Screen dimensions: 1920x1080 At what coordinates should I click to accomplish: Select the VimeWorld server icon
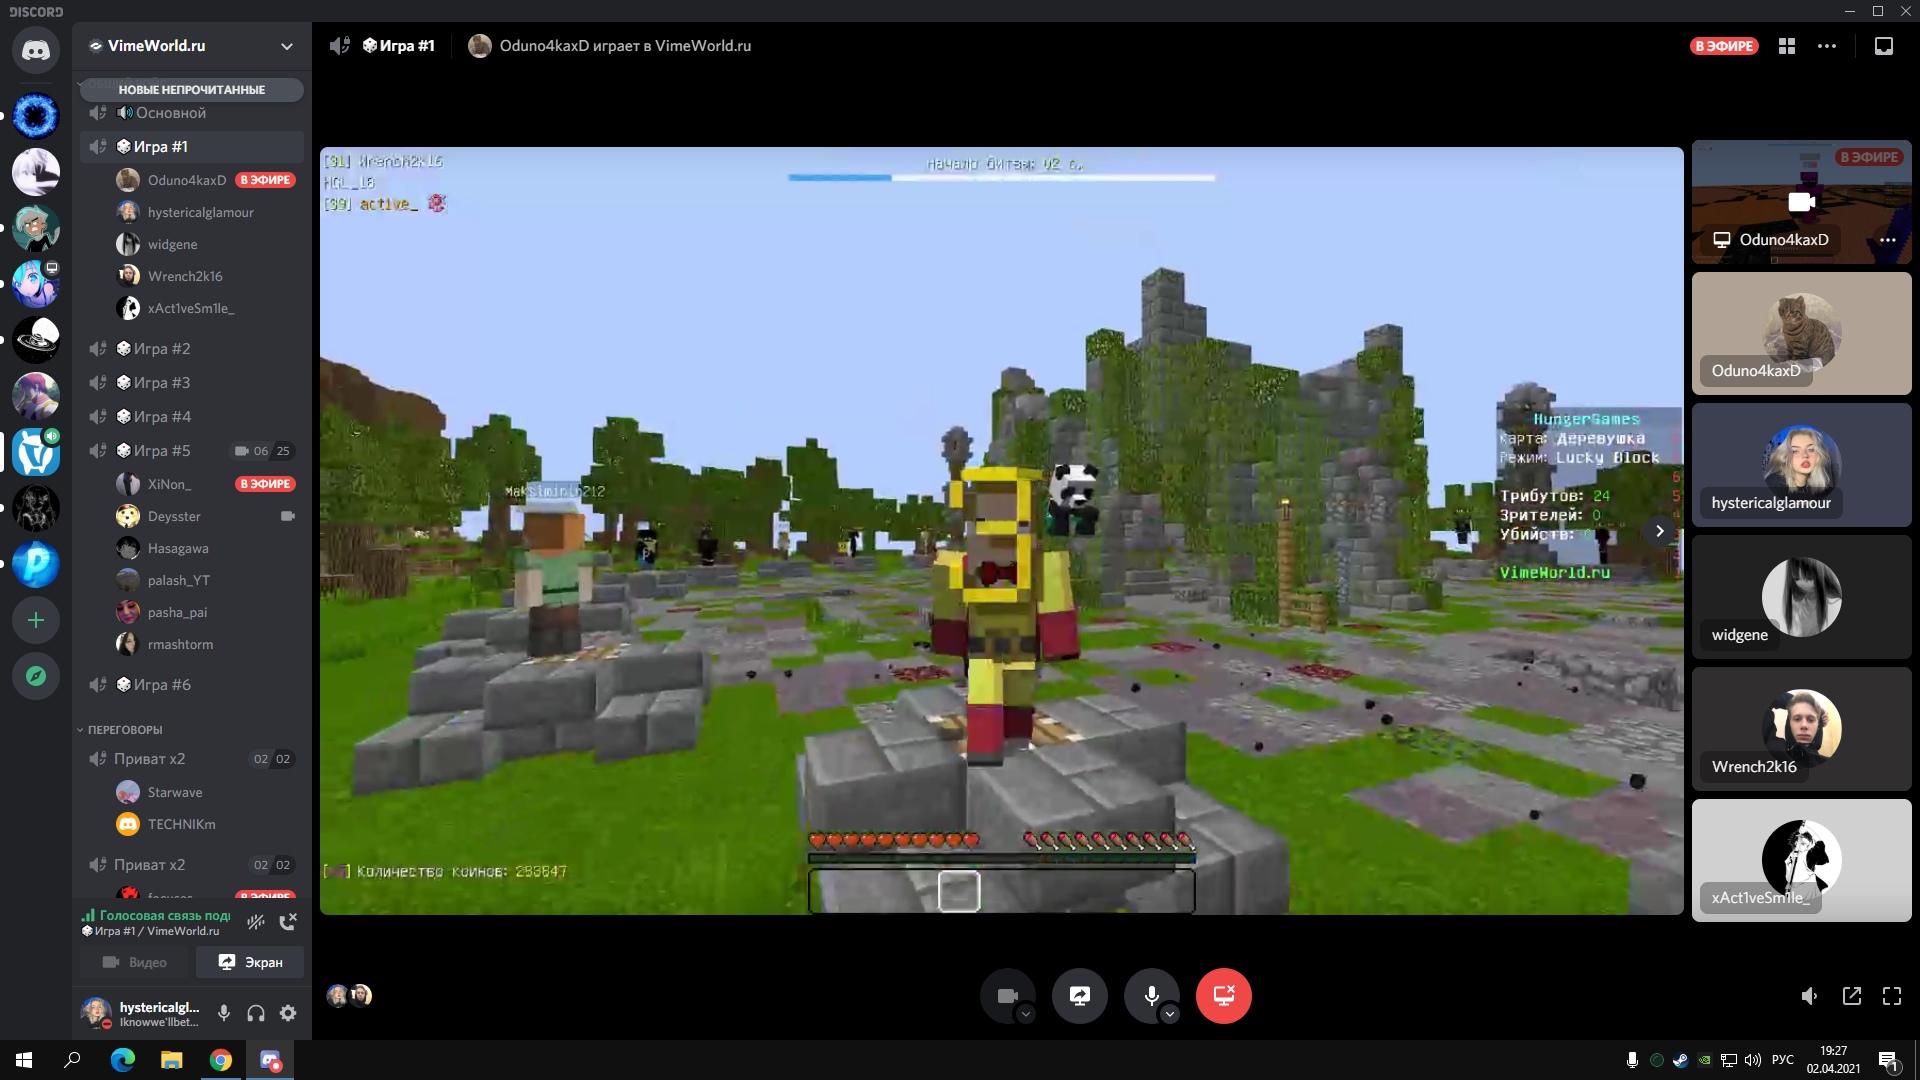click(x=36, y=453)
